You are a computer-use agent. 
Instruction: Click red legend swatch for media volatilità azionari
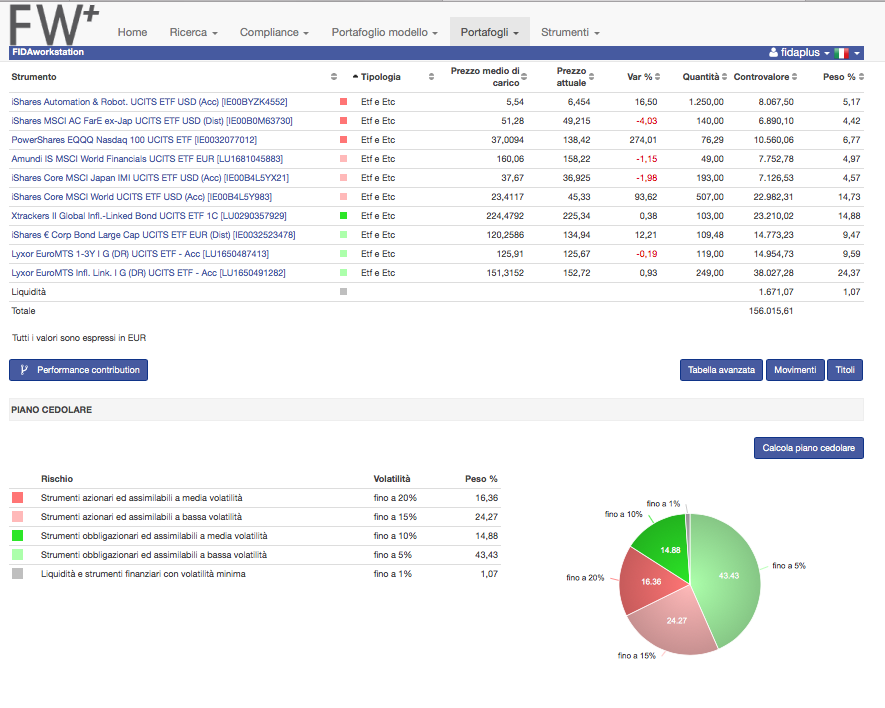[x=17, y=497]
